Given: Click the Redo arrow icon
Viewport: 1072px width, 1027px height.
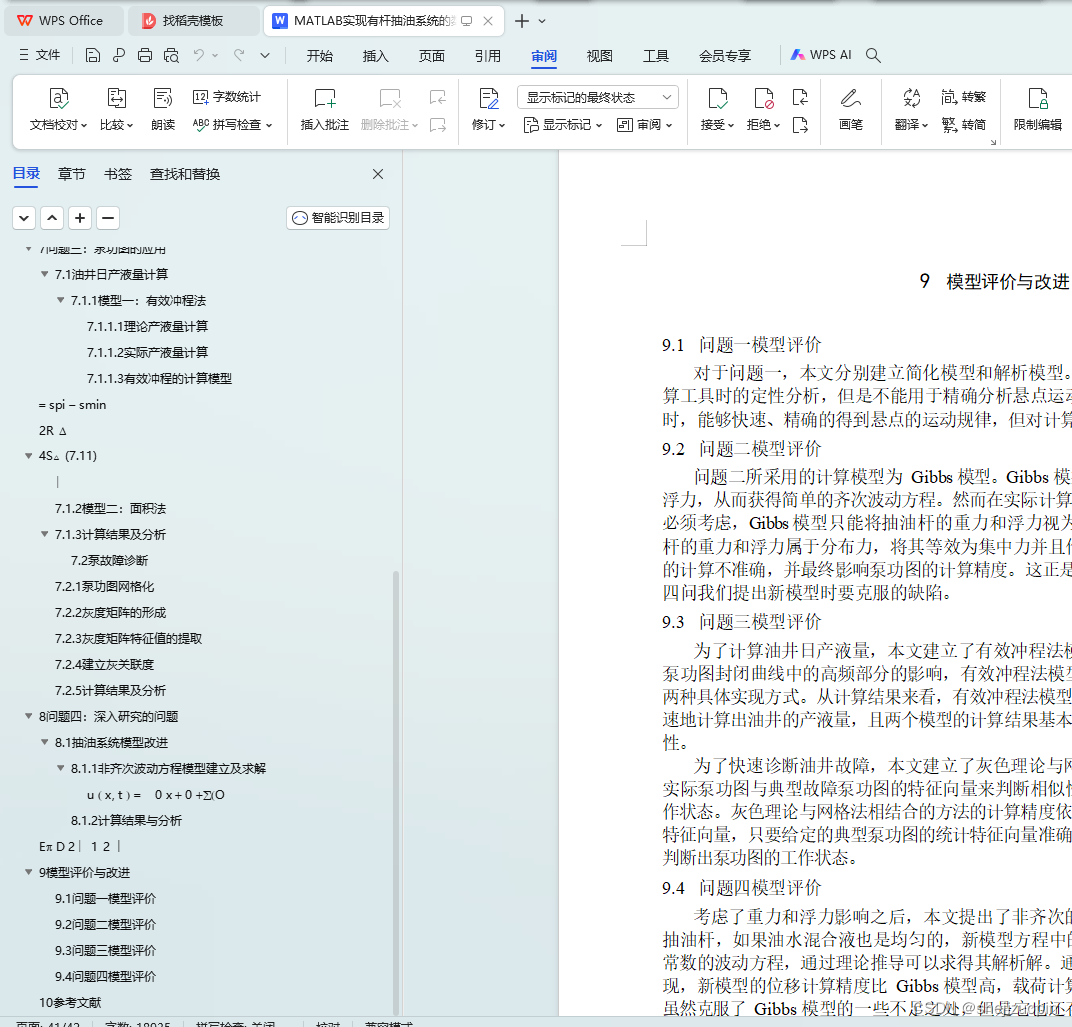Looking at the screenshot, I should [239, 55].
